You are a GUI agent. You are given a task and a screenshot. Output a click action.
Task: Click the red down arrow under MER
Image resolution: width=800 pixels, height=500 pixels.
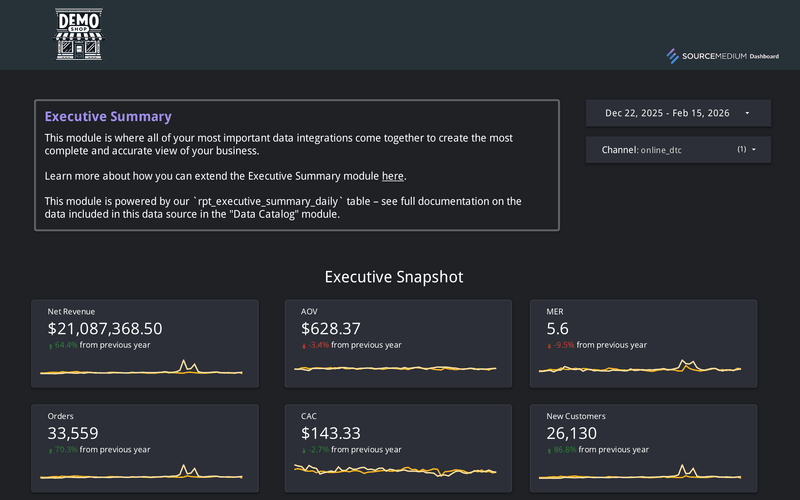(550, 345)
